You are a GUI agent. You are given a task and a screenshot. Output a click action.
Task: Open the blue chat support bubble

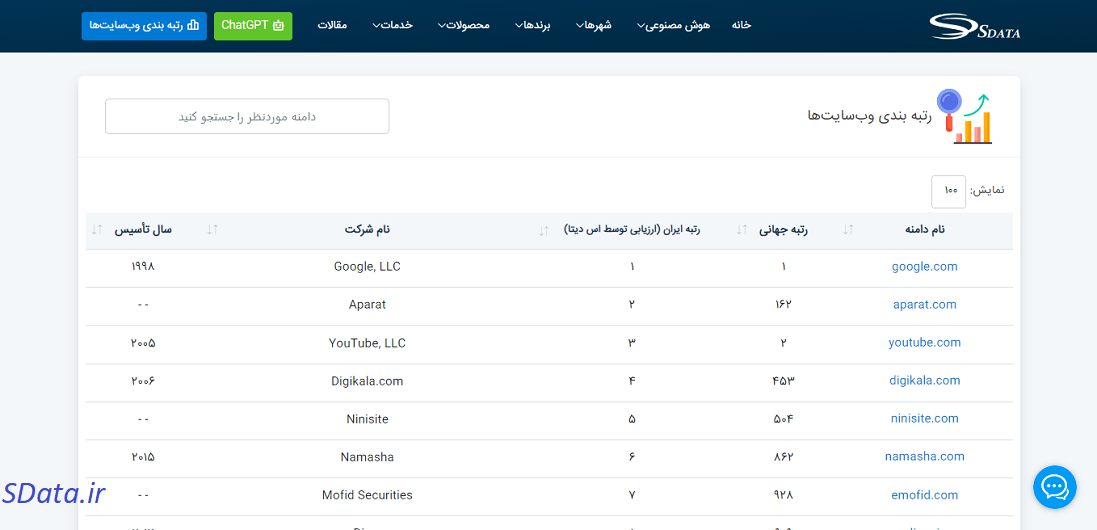tap(1054, 487)
